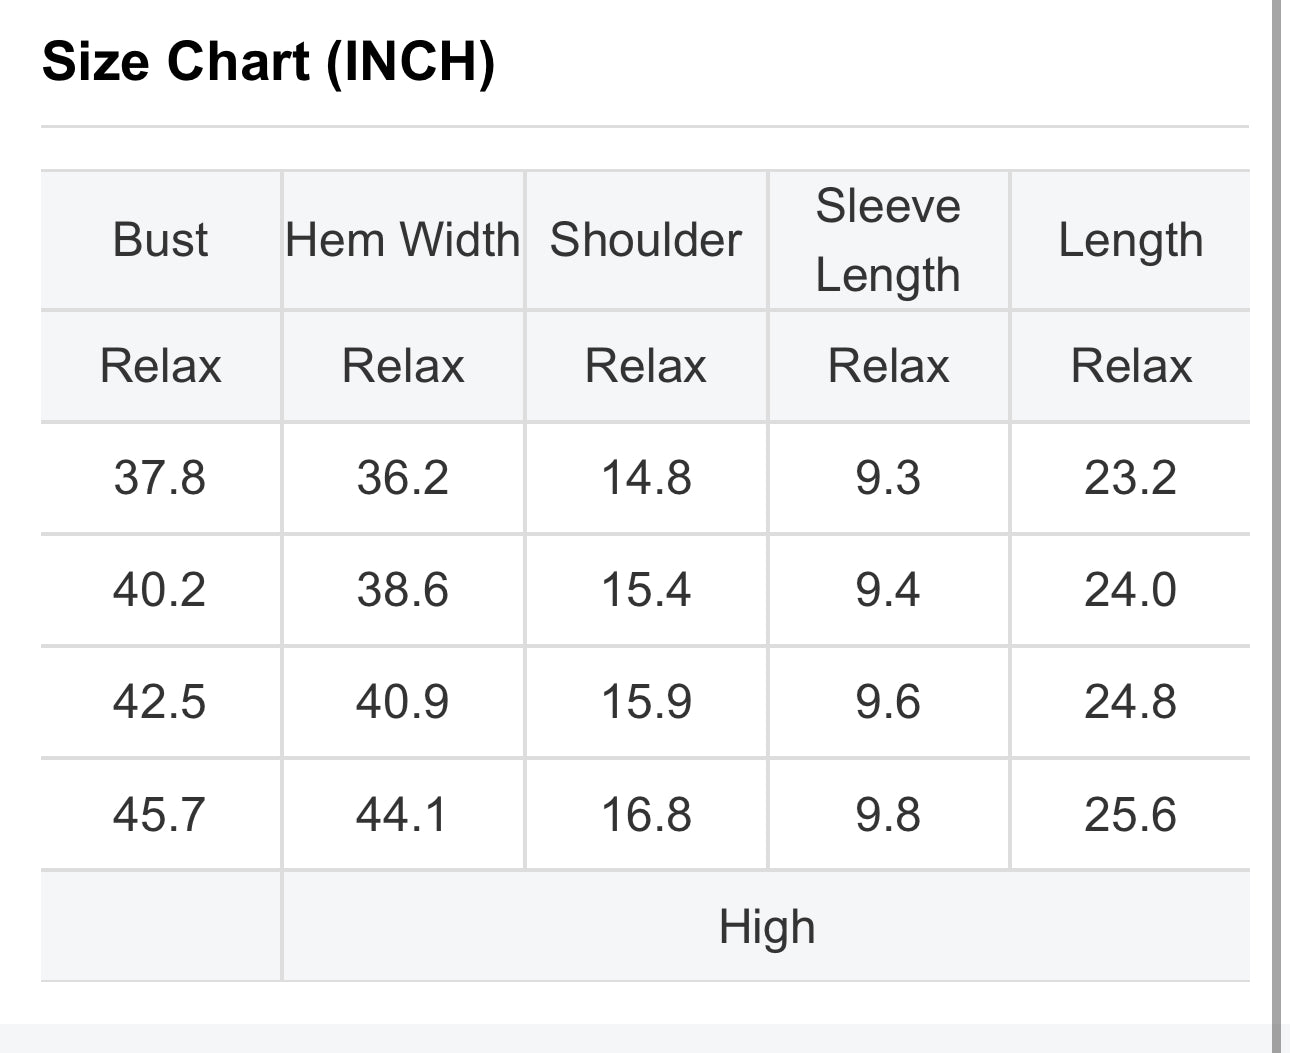Select the 24.0 length cell
1290x1053 pixels.
[1130, 590]
